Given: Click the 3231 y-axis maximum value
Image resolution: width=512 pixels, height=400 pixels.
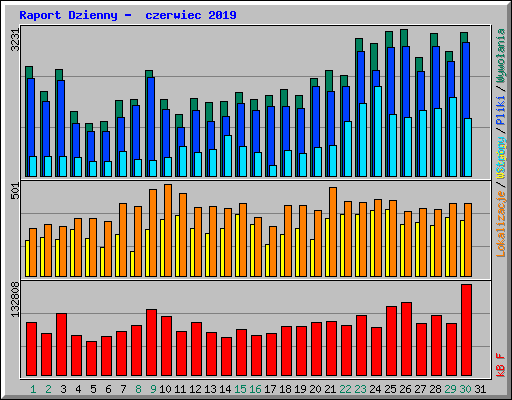Looking at the screenshot, I should [15, 40].
